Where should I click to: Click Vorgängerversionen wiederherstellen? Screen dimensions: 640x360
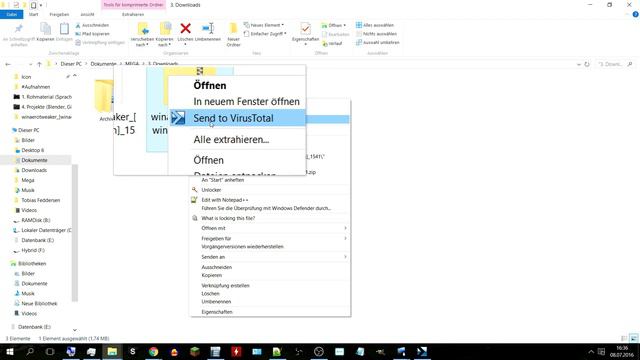(242, 247)
